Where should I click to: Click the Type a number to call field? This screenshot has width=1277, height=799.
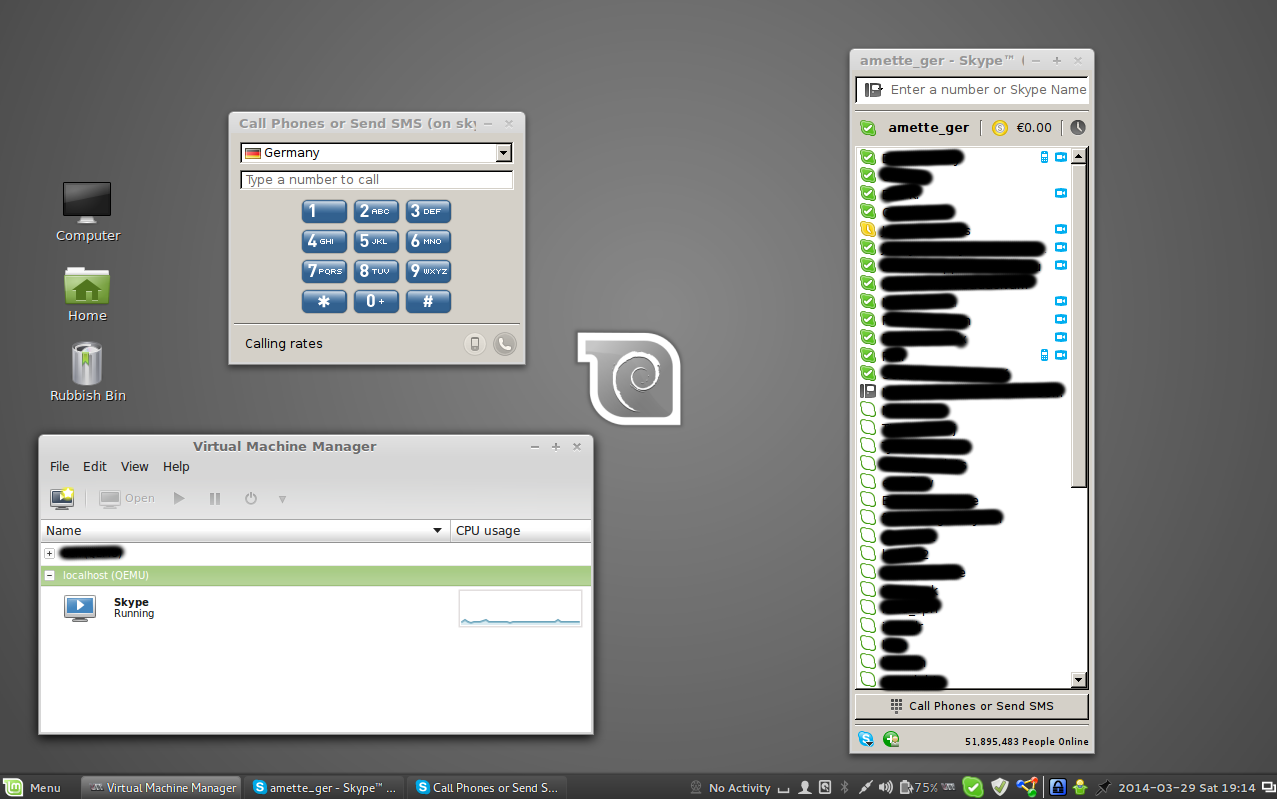click(x=376, y=180)
